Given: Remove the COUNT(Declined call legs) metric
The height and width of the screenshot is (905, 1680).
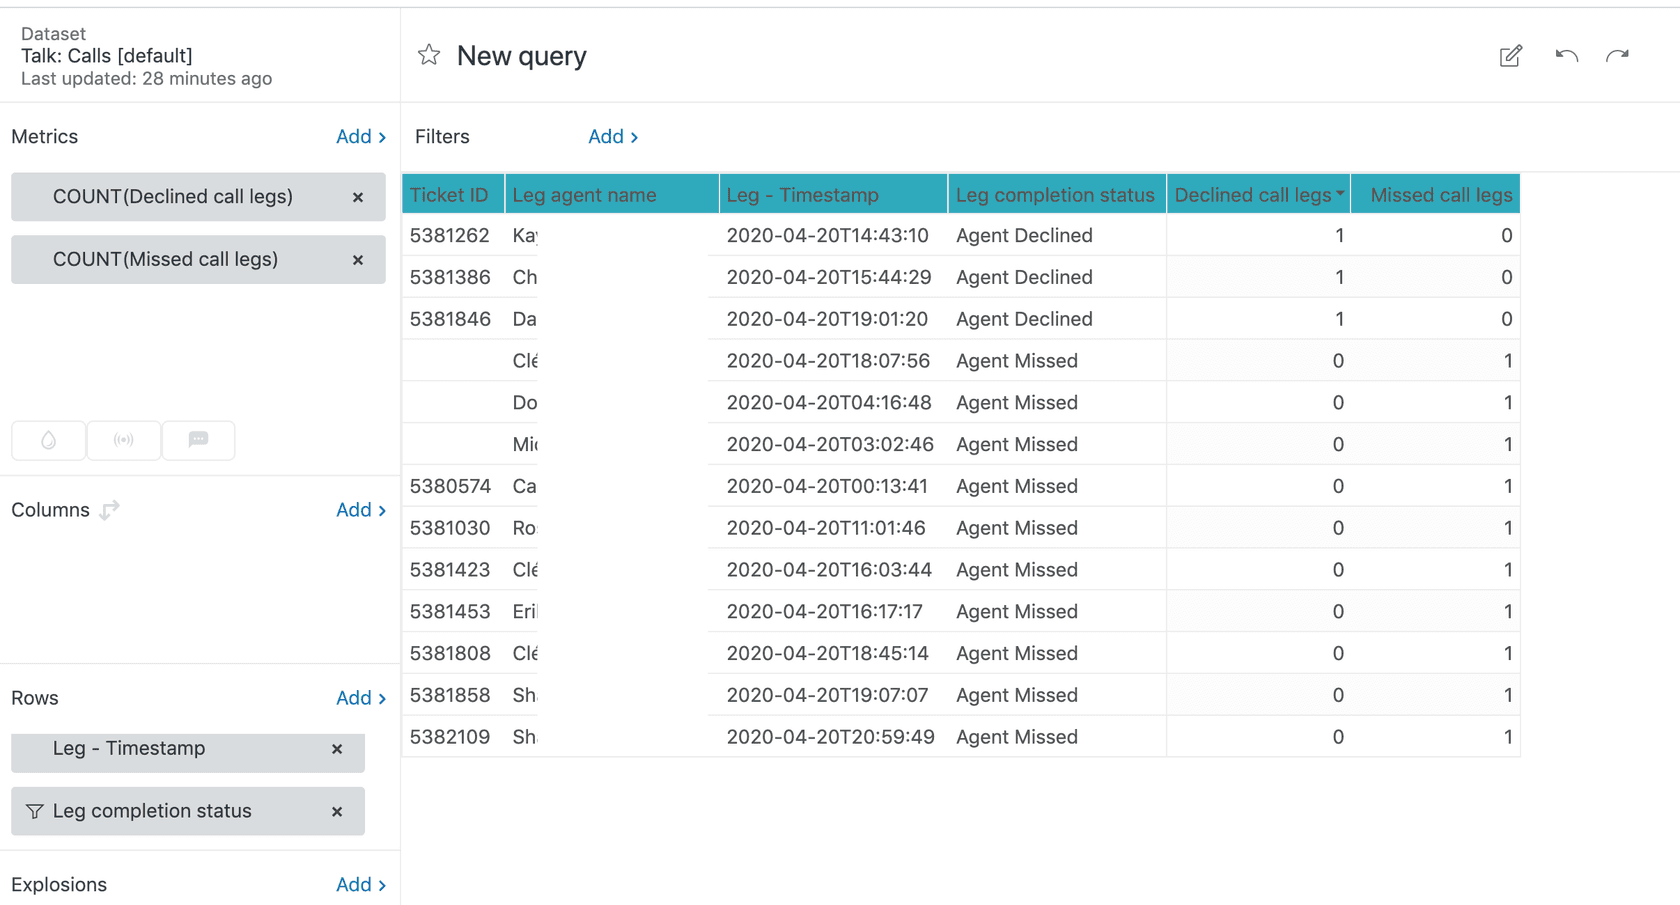Looking at the screenshot, I should pos(357,197).
